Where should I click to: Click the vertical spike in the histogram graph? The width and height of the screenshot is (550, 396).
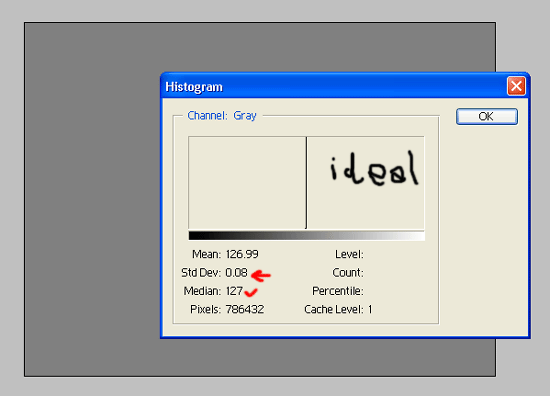coord(306,183)
